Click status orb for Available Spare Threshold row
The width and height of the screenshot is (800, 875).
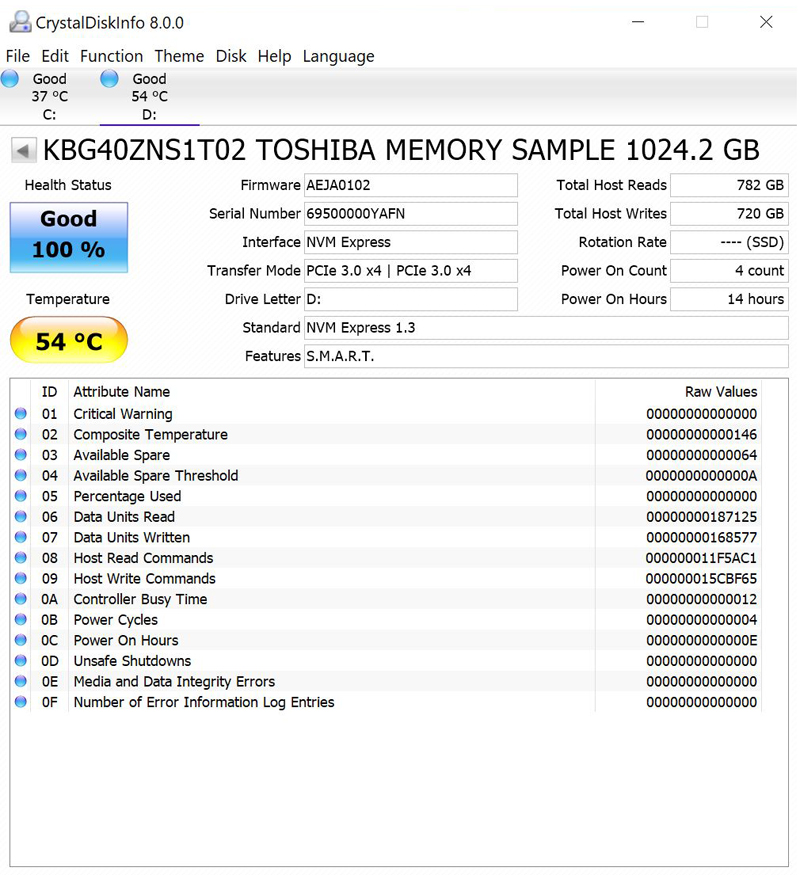[x=21, y=475]
